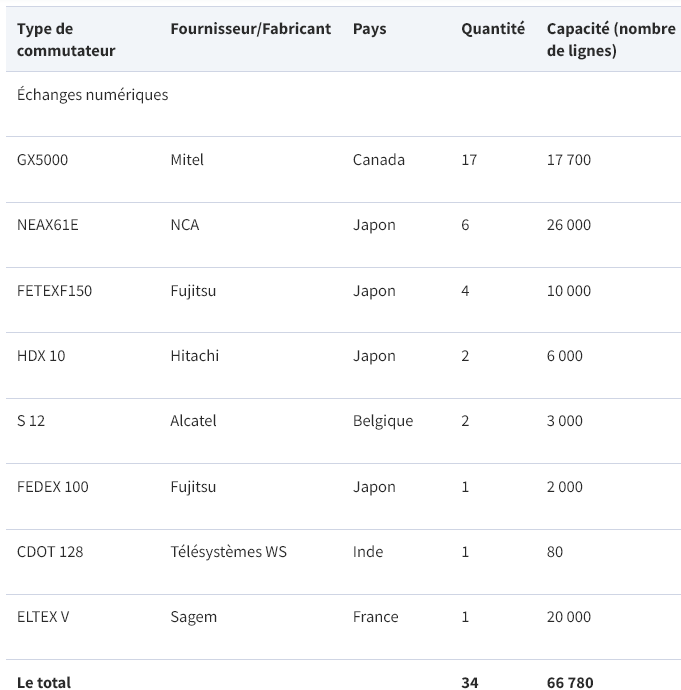Click the Canada country cell

coord(379,160)
